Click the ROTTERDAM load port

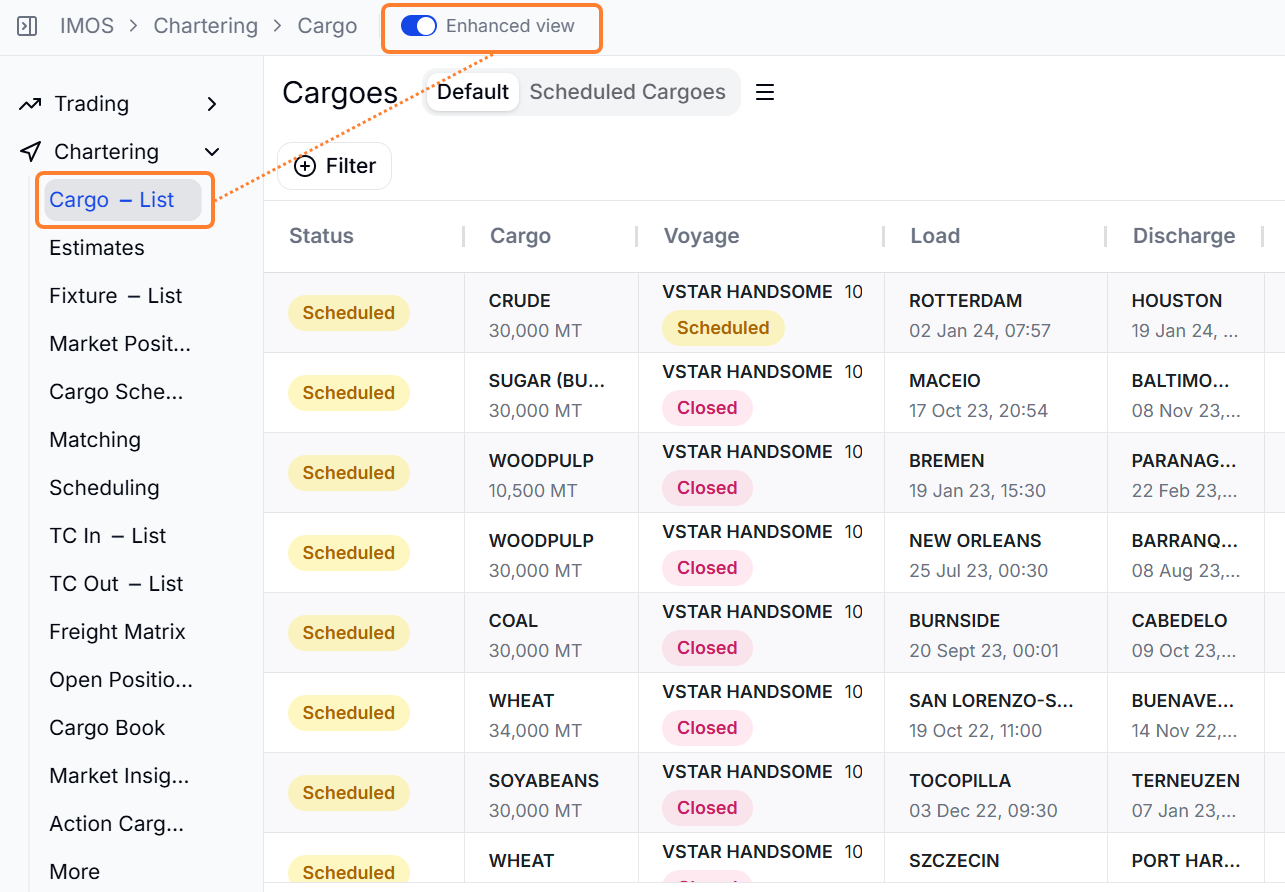pos(965,301)
